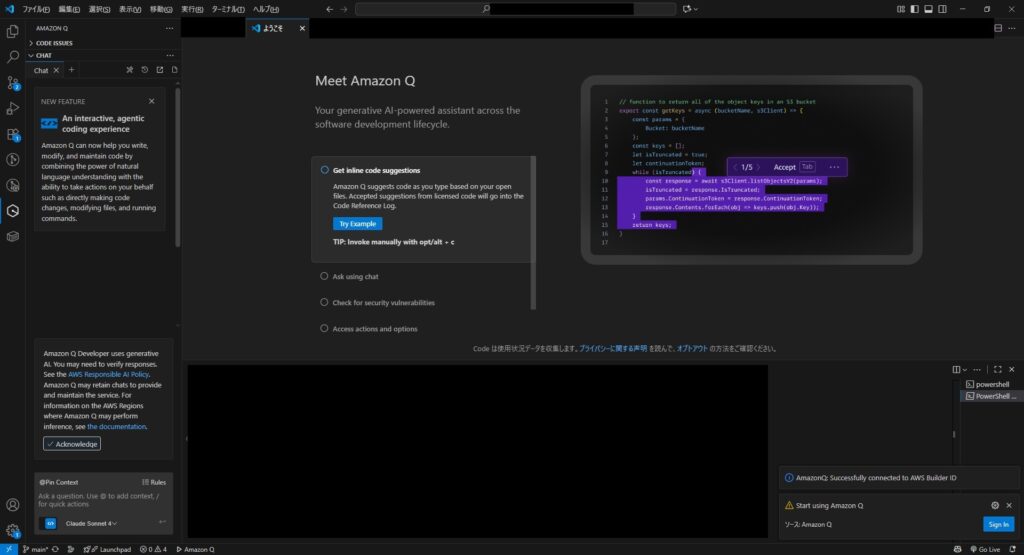The image size is (1024, 555).
Task: Open the notifications bell in status bar
Action: click(x=1012, y=549)
